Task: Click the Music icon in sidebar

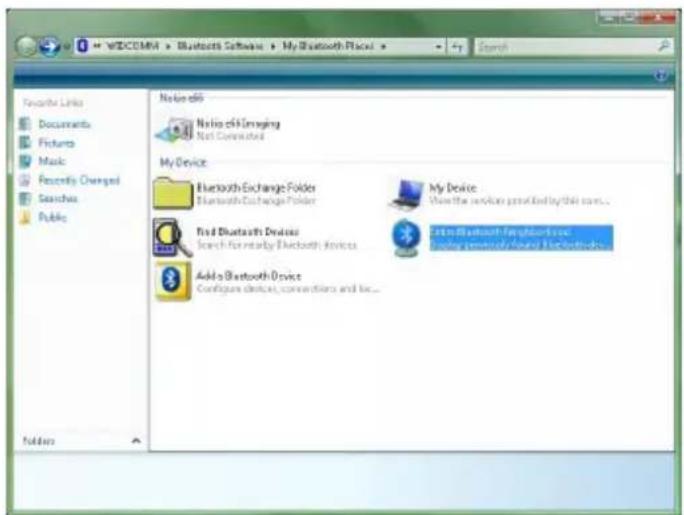Action: click(26, 161)
